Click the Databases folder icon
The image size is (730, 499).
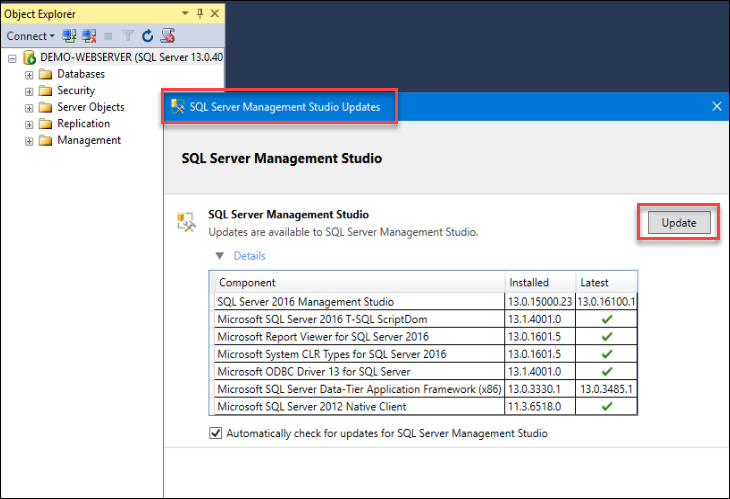click(45, 74)
